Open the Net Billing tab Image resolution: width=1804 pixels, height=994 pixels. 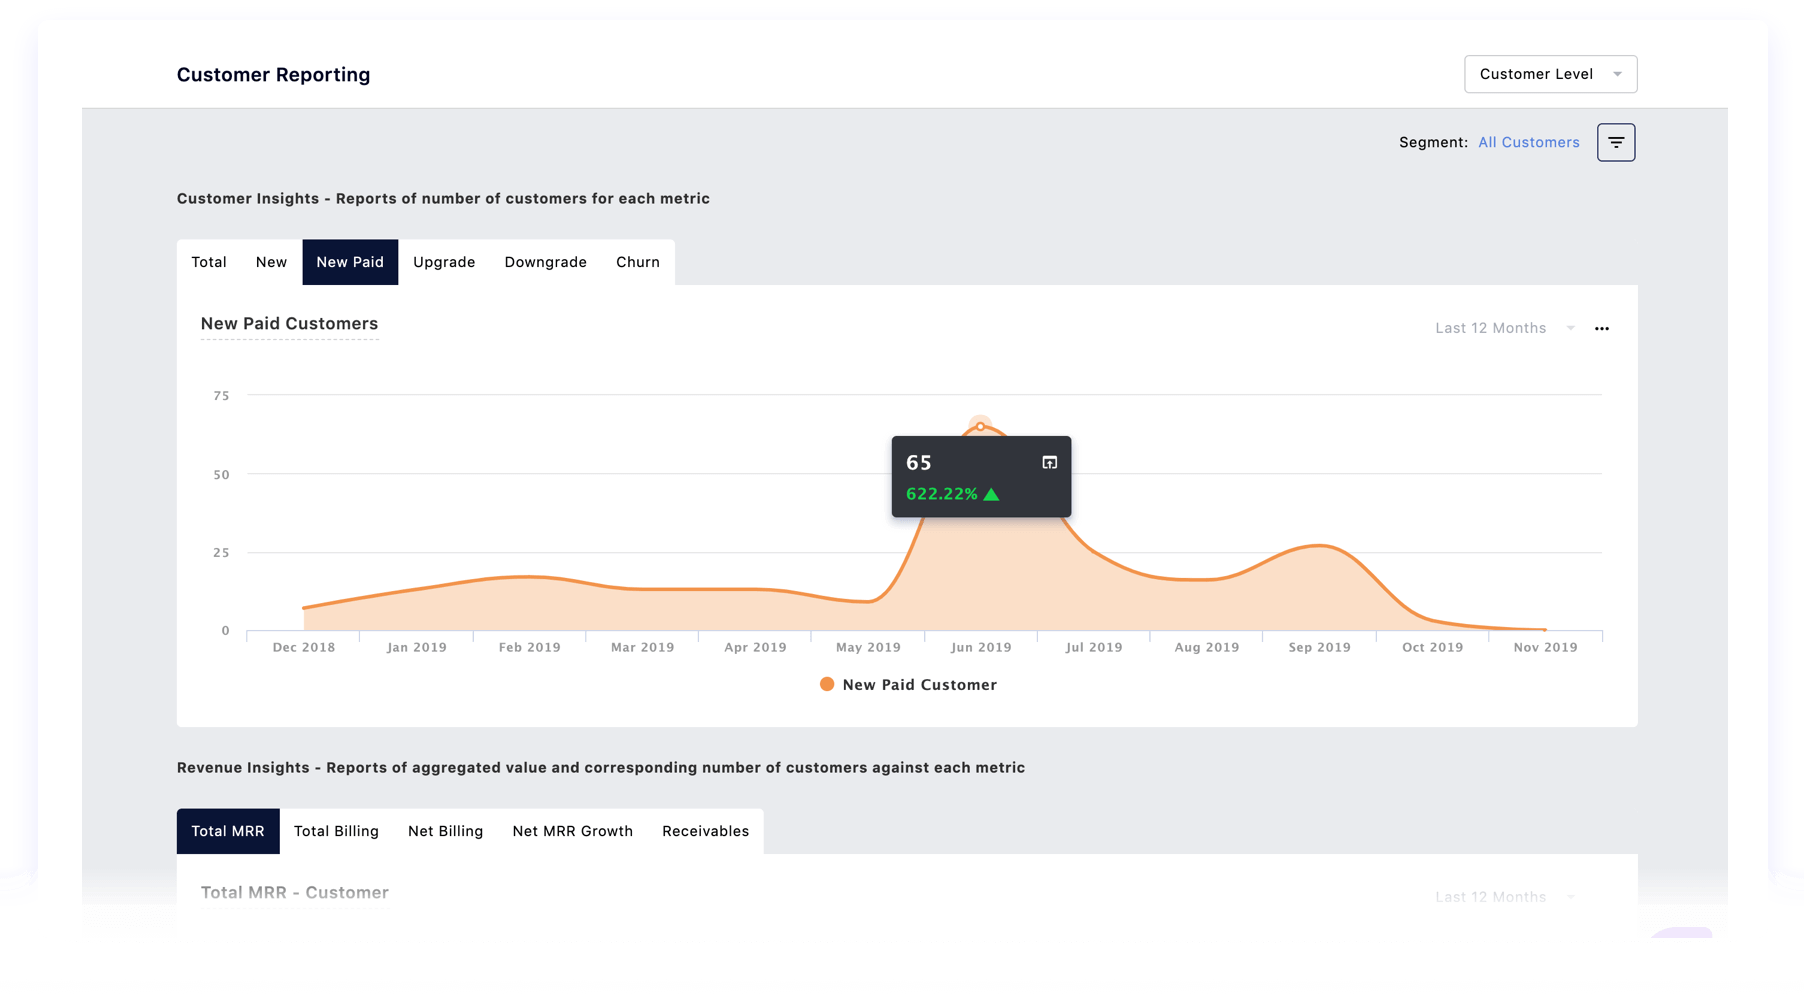pos(445,831)
